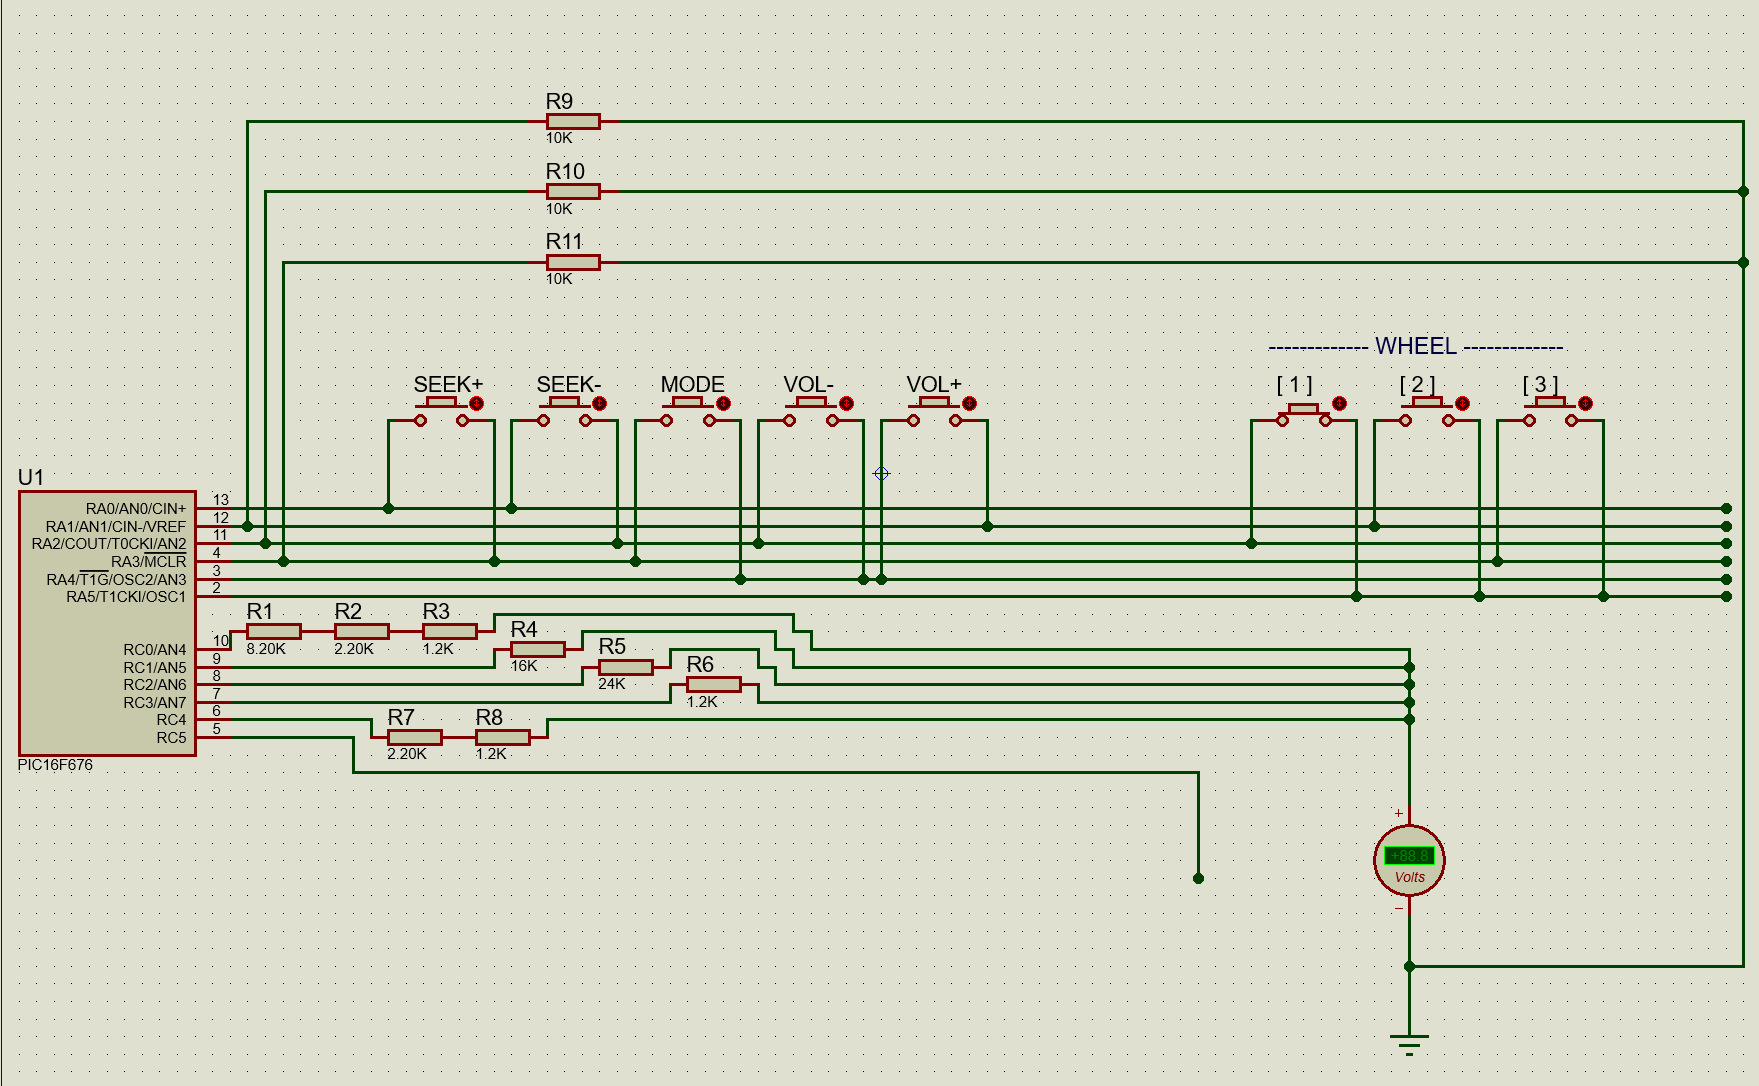The width and height of the screenshot is (1759, 1086).
Task: Toggle the red latch dot on wheel [ 3 ]
Action: click(1586, 403)
